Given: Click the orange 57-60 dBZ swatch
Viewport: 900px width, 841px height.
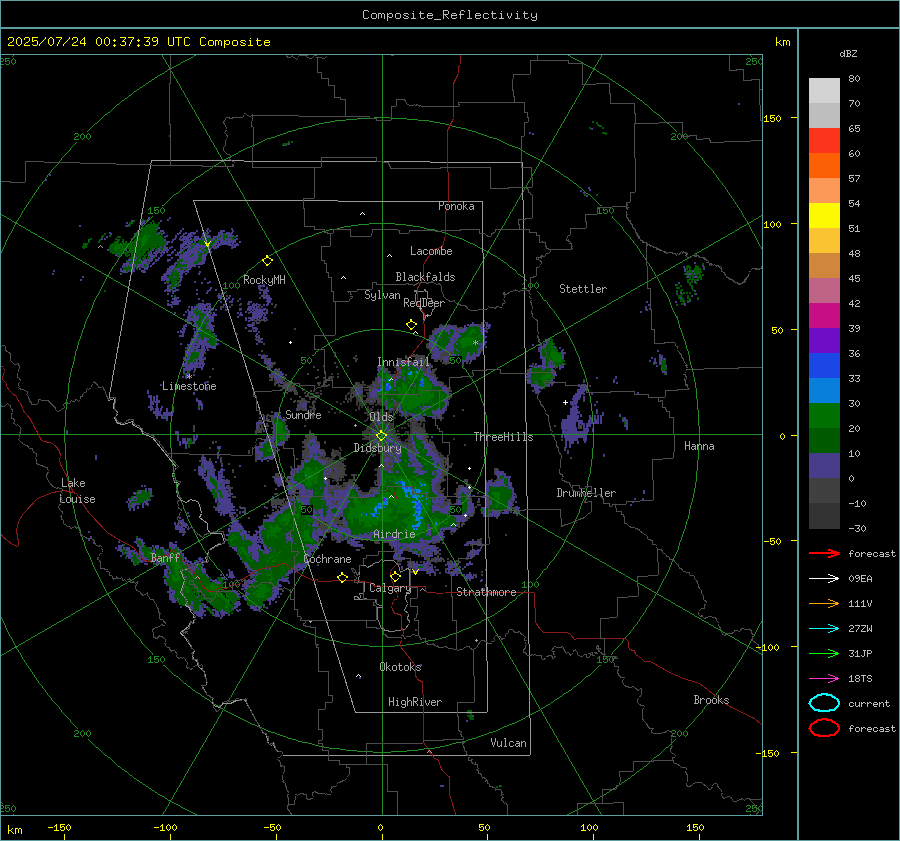Looking at the screenshot, I should click(x=824, y=166).
